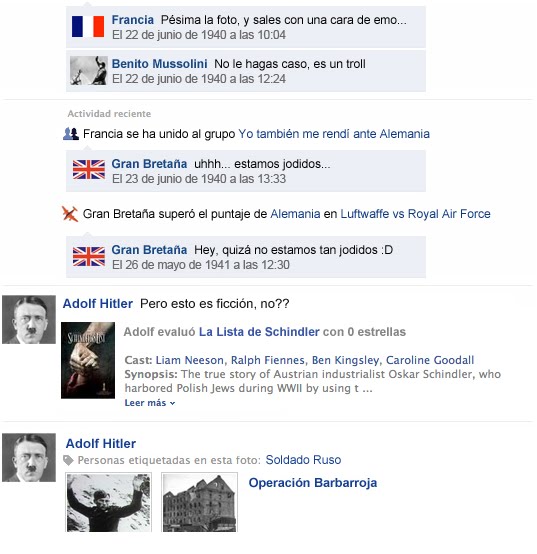537x554 pixels.
Task: Open the ruined building photo thumbnail
Action: point(200,502)
